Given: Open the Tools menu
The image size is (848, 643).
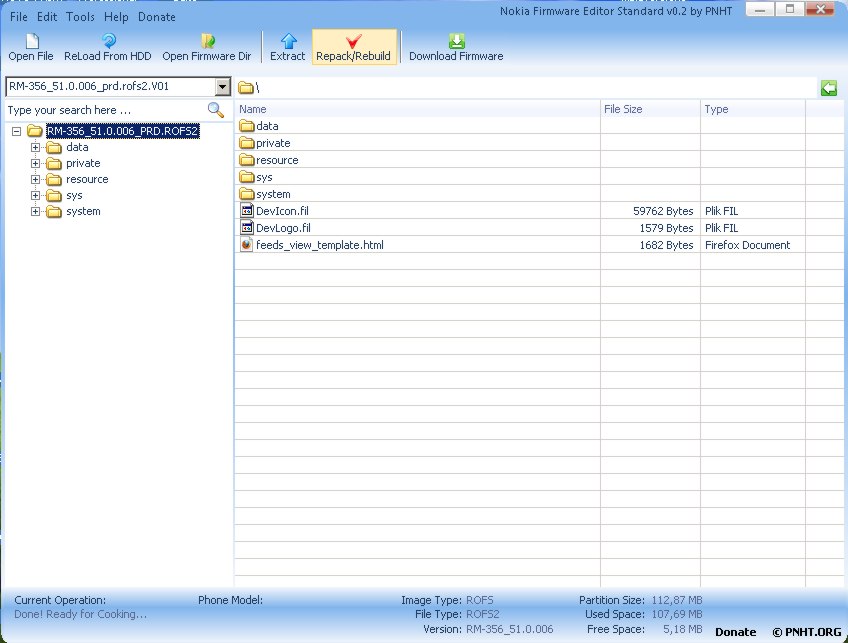Looking at the screenshot, I should click(80, 17).
